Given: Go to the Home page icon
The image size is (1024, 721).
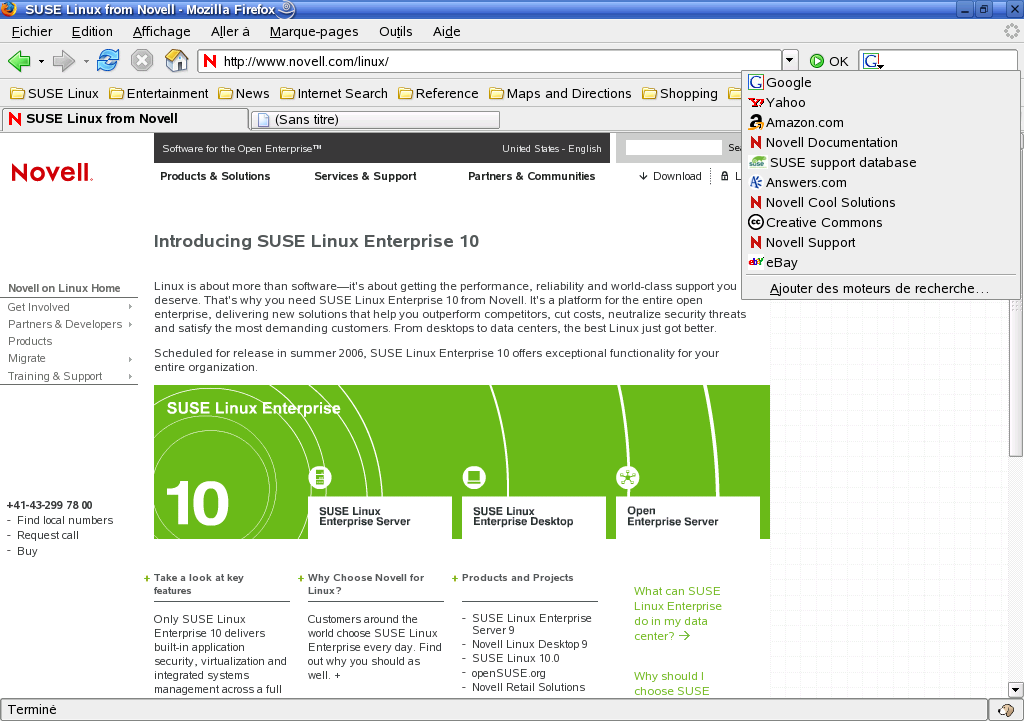Looking at the screenshot, I should (x=176, y=61).
